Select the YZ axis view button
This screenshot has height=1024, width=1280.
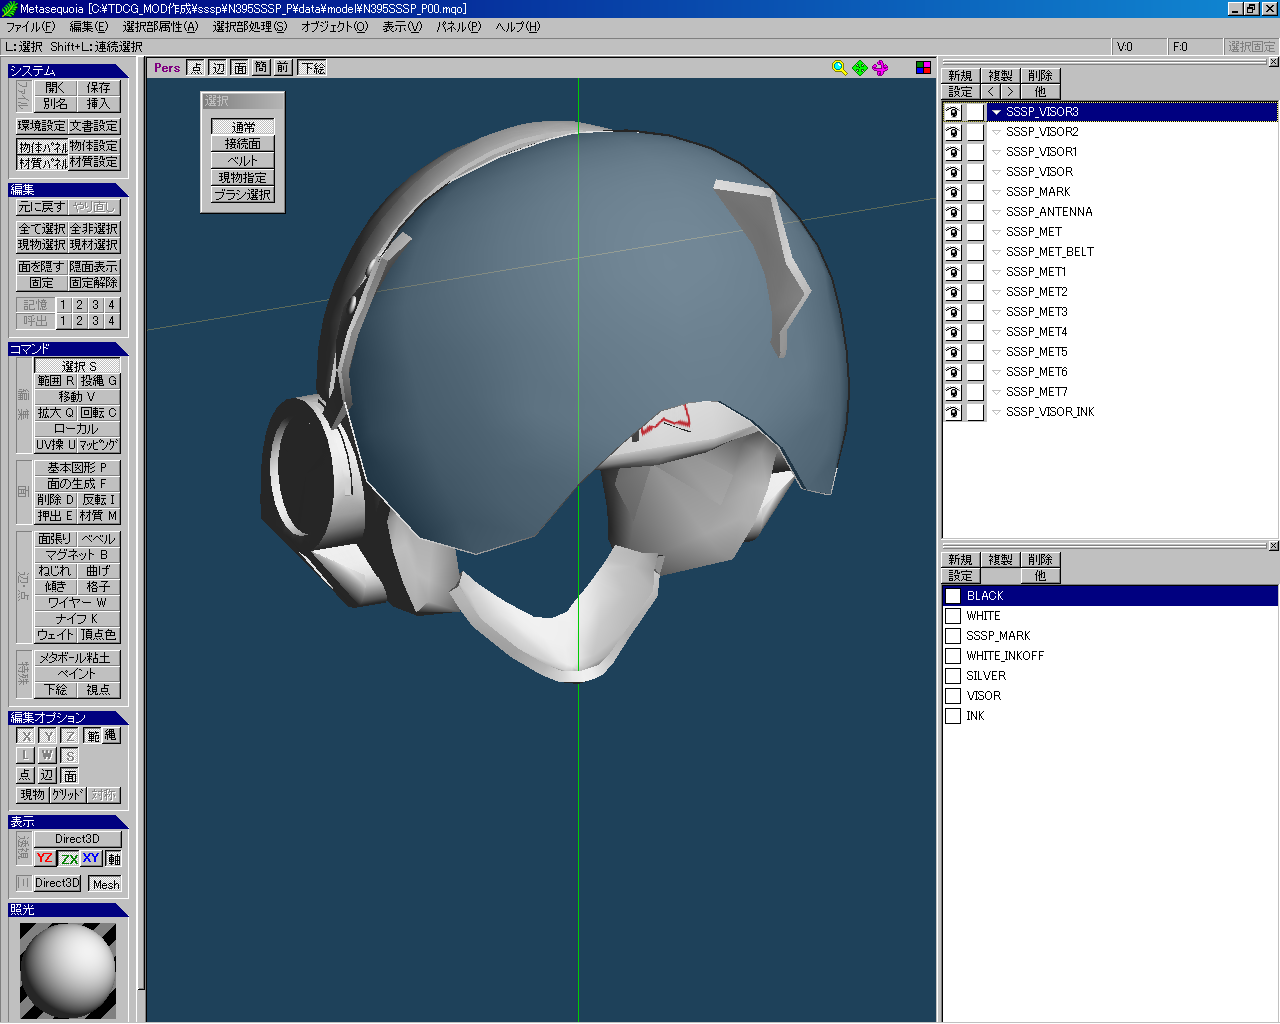click(x=45, y=858)
